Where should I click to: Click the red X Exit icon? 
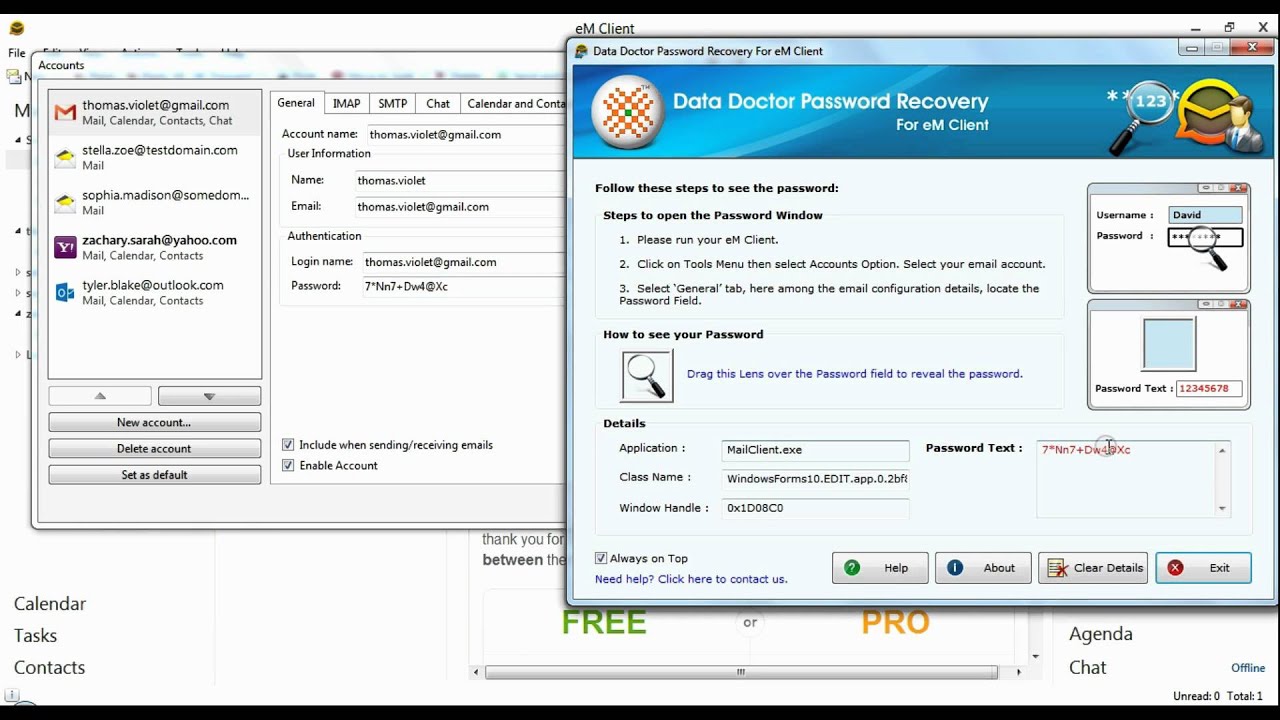click(1175, 568)
